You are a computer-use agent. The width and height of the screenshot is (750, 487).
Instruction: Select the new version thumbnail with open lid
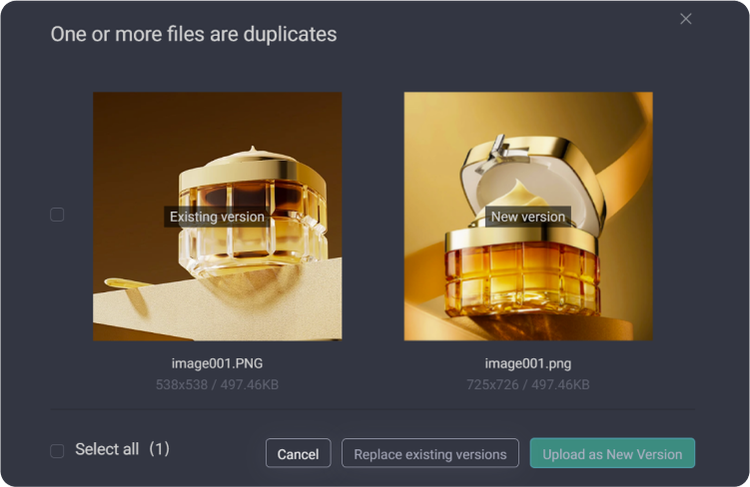pyautogui.click(x=528, y=216)
